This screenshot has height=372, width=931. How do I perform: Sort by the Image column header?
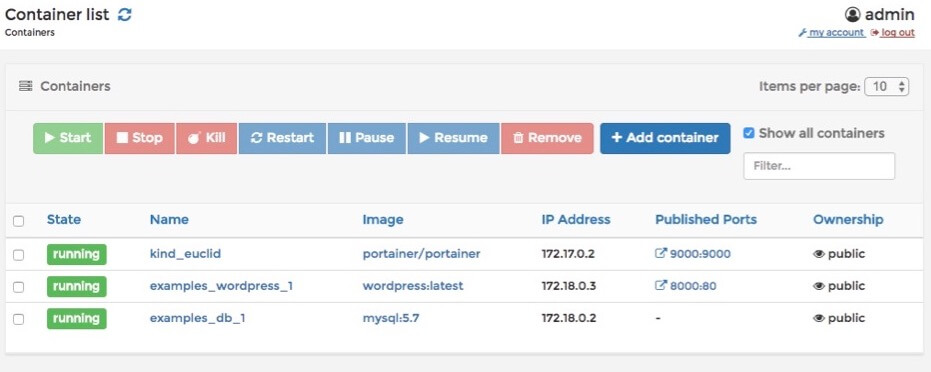point(383,220)
